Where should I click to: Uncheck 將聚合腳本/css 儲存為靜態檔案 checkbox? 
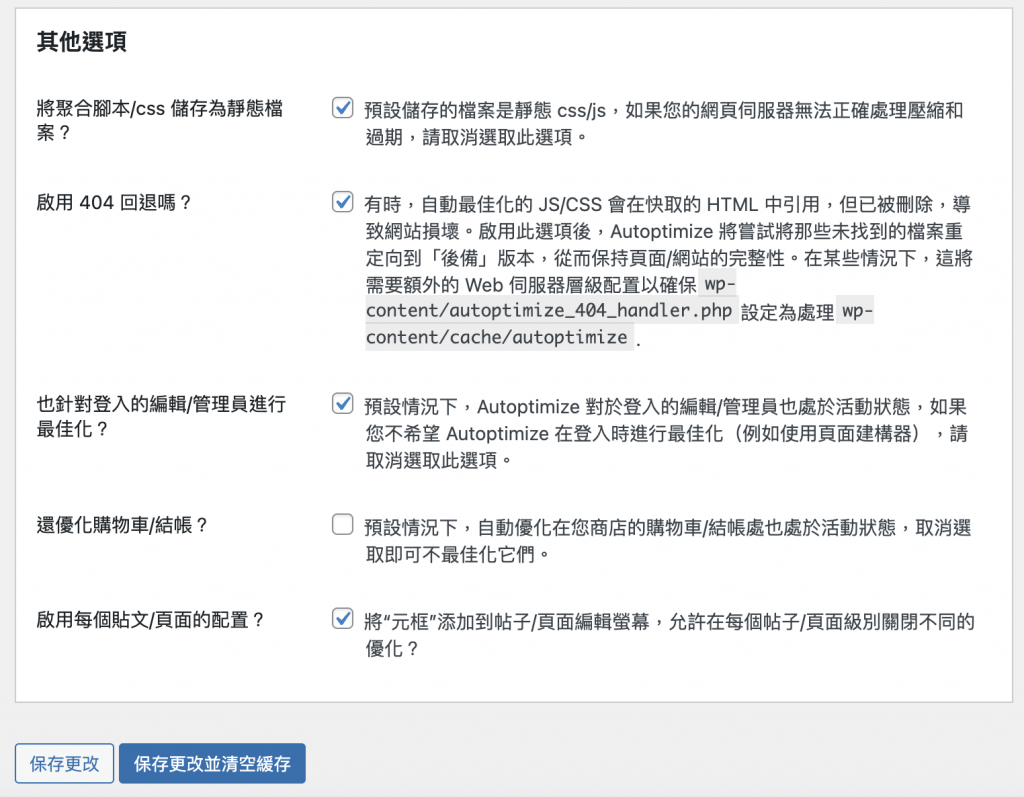pyautogui.click(x=342, y=107)
